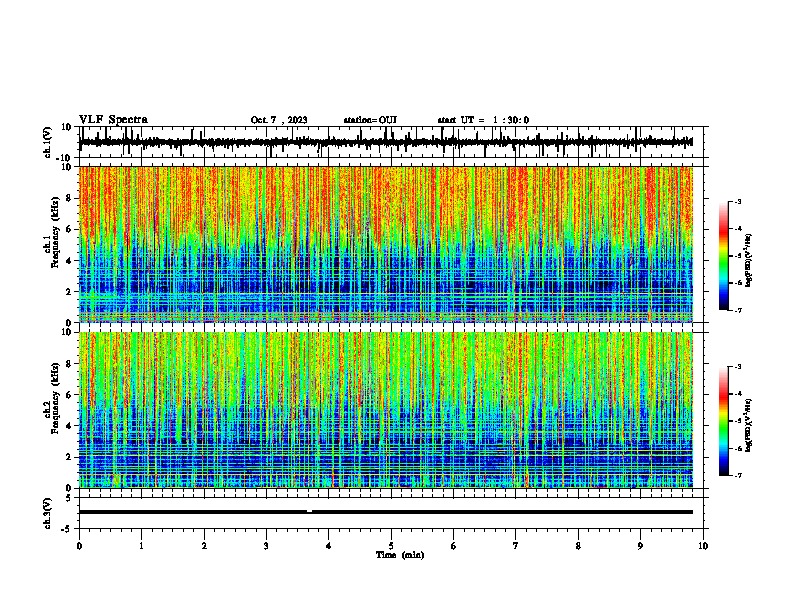The height and width of the screenshot is (612, 792).
Task: Click time-axis tick label "5"
Action: [391, 546]
